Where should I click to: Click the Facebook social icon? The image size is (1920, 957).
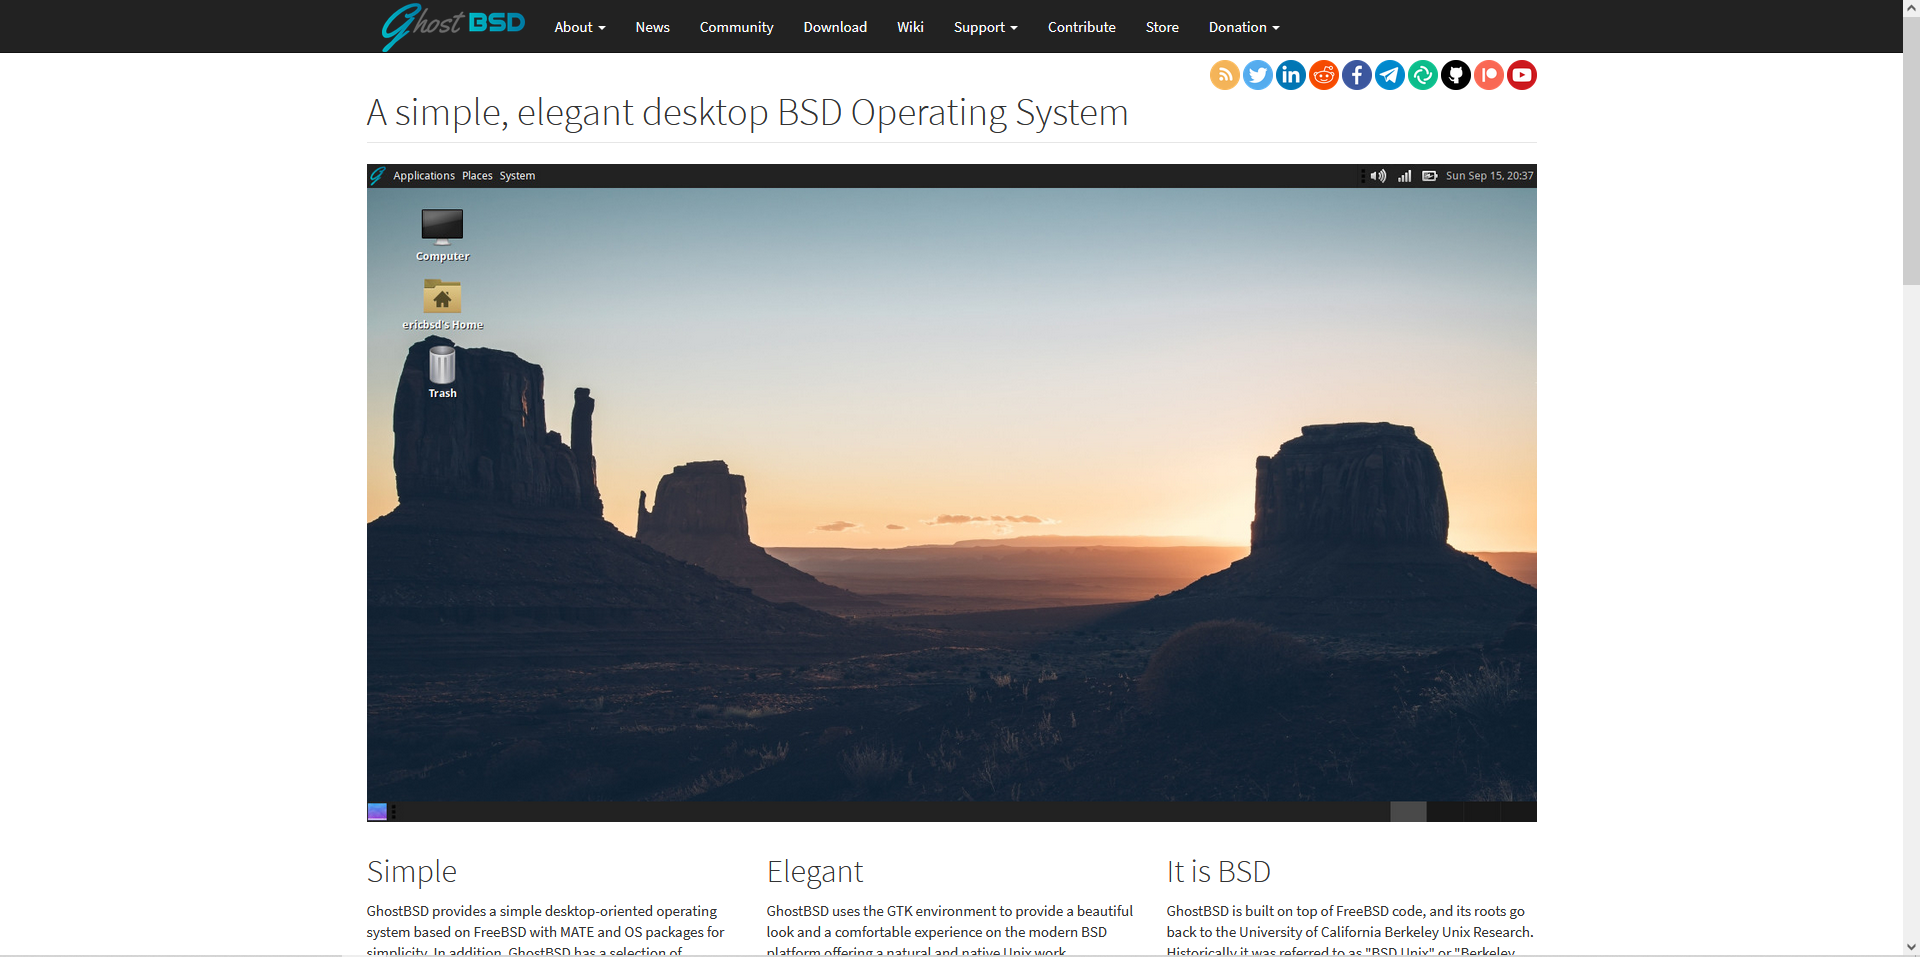pyautogui.click(x=1357, y=75)
